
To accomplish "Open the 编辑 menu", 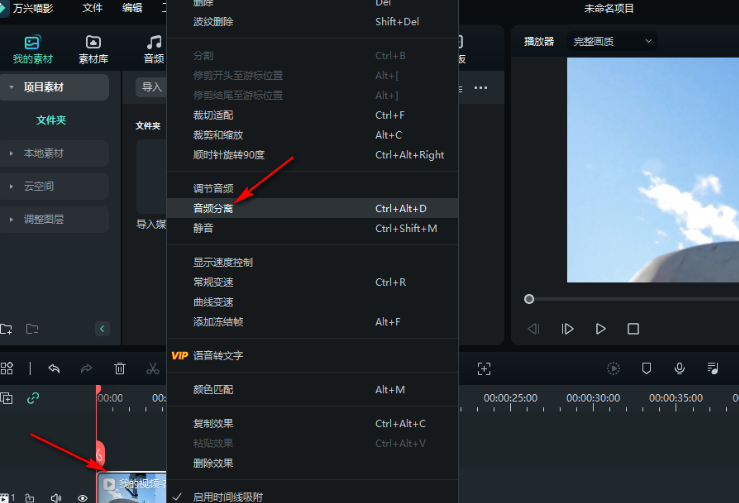I will pos(132,8).
